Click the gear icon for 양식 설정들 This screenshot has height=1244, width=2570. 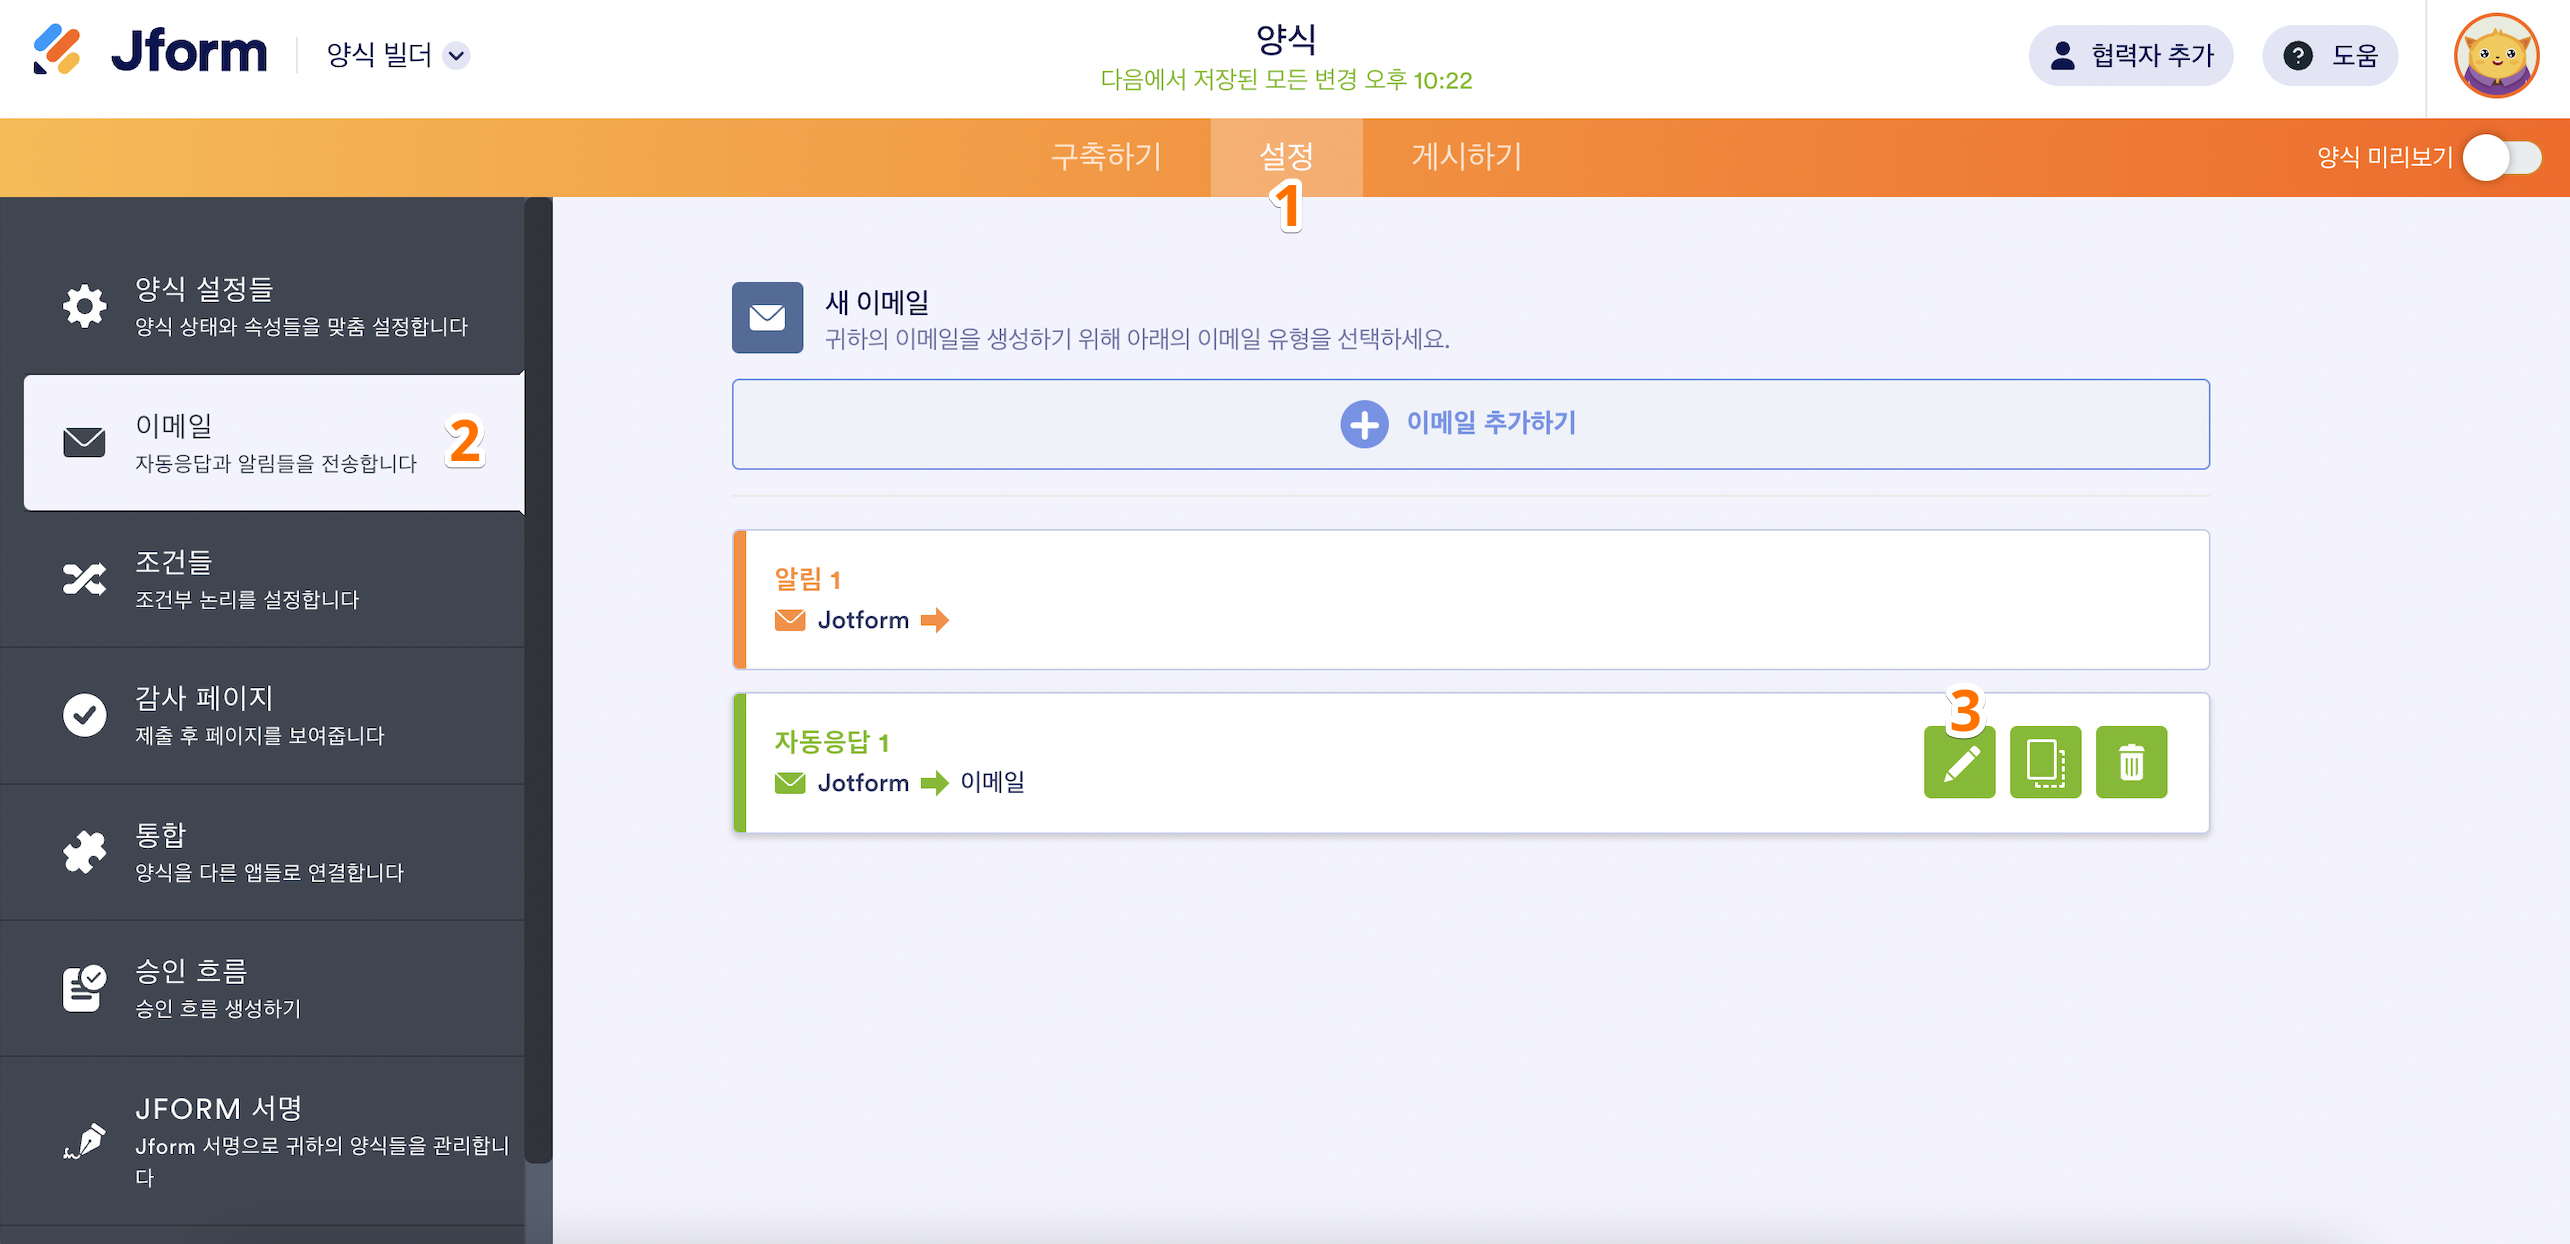tap(85, 306)
